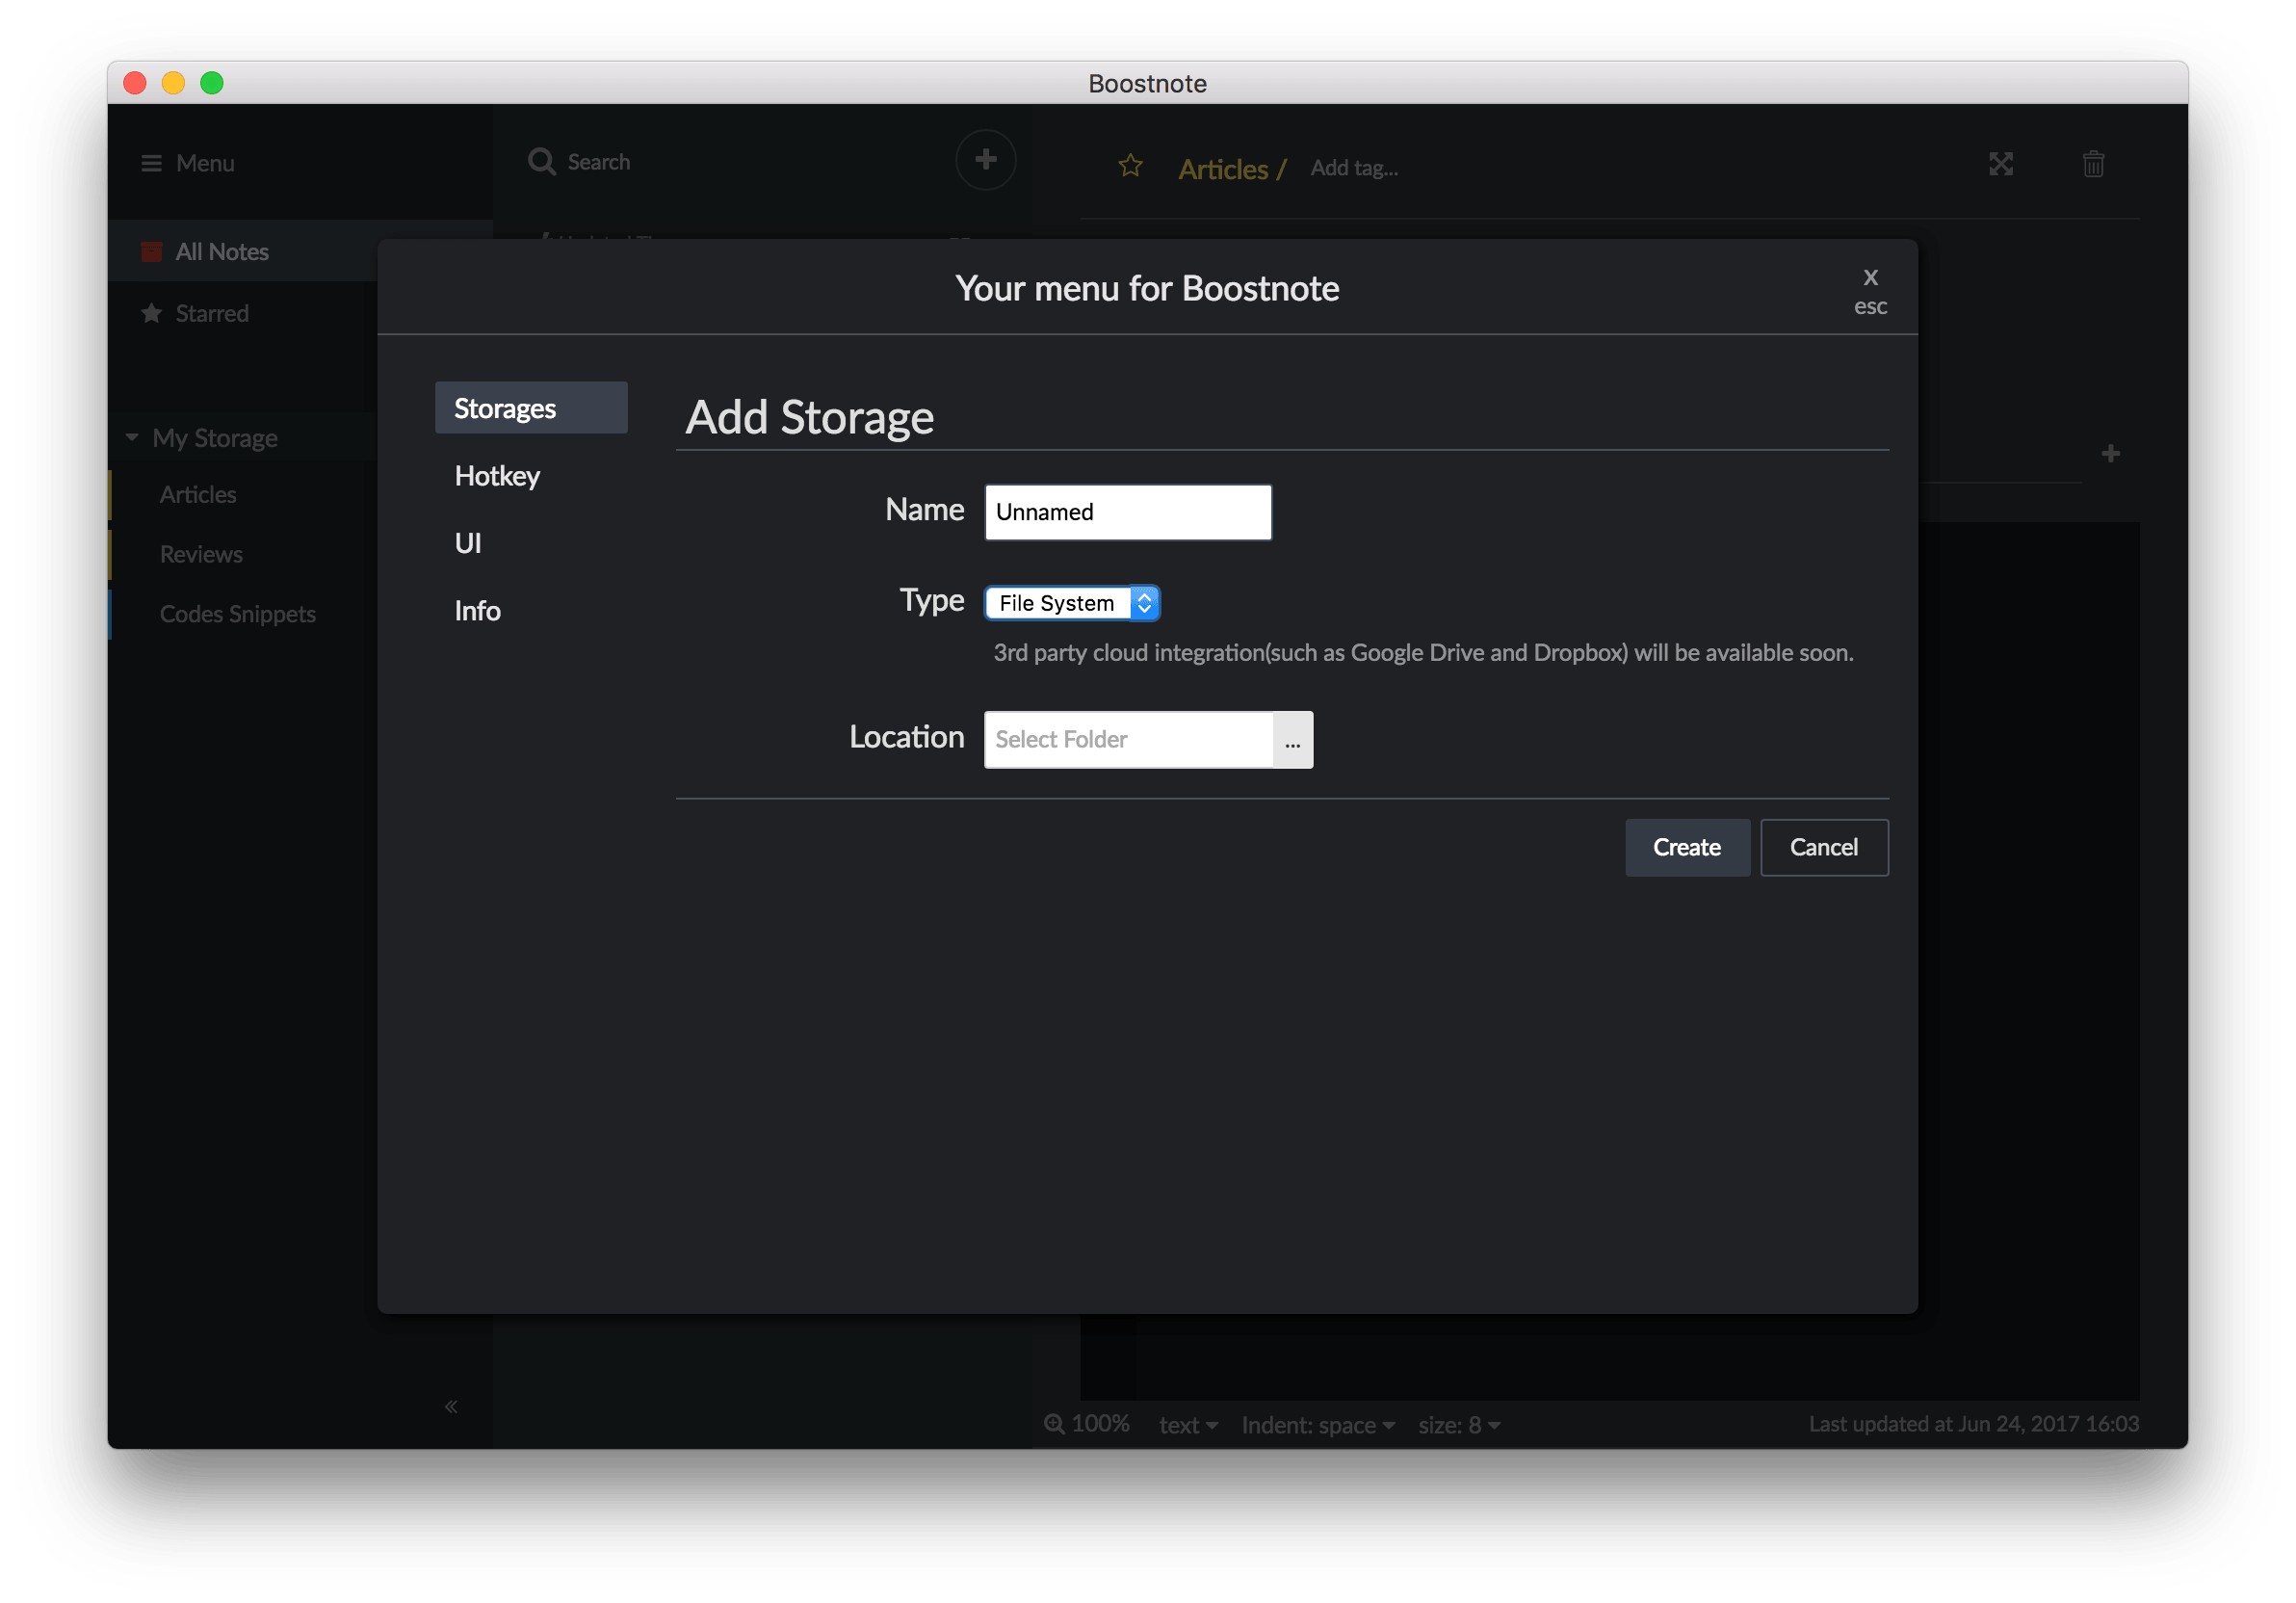Image resolution: width=2296 pixels, height=1603 pixels.
Task: Click the Starred star icon in sidebar
Action: 151,313
